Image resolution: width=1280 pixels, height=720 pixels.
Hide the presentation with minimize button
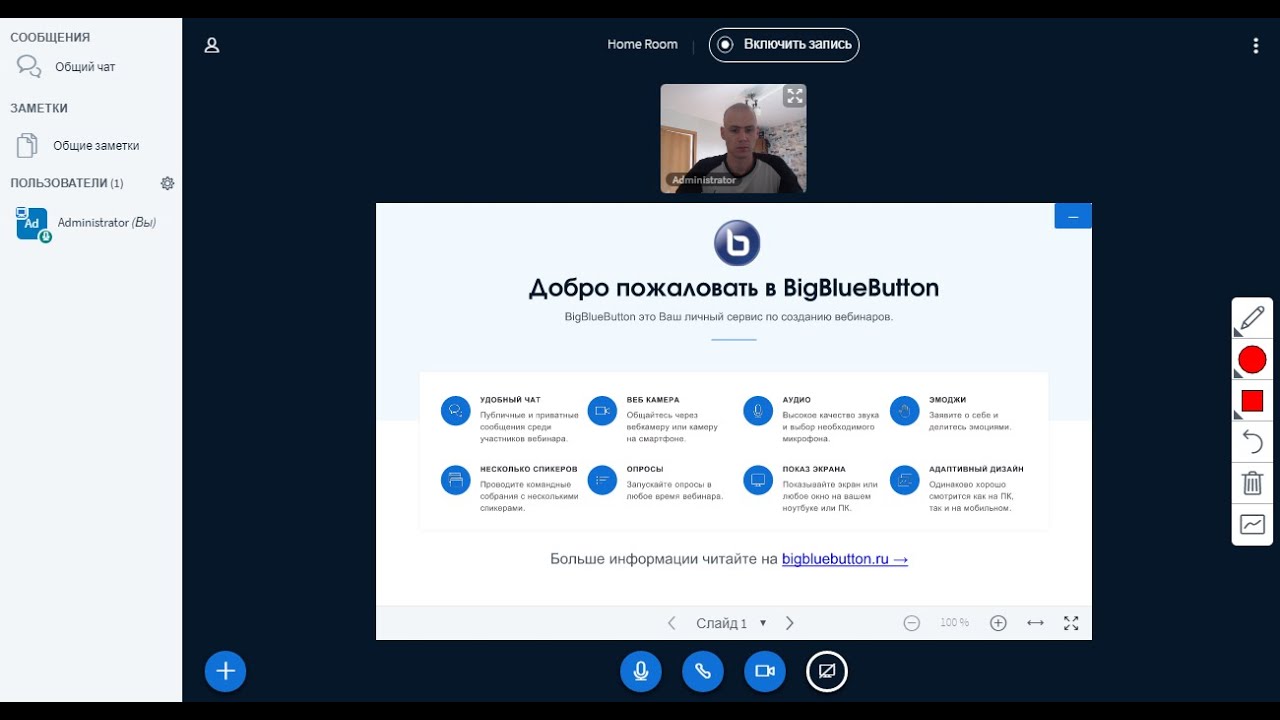click(1073, 216)
